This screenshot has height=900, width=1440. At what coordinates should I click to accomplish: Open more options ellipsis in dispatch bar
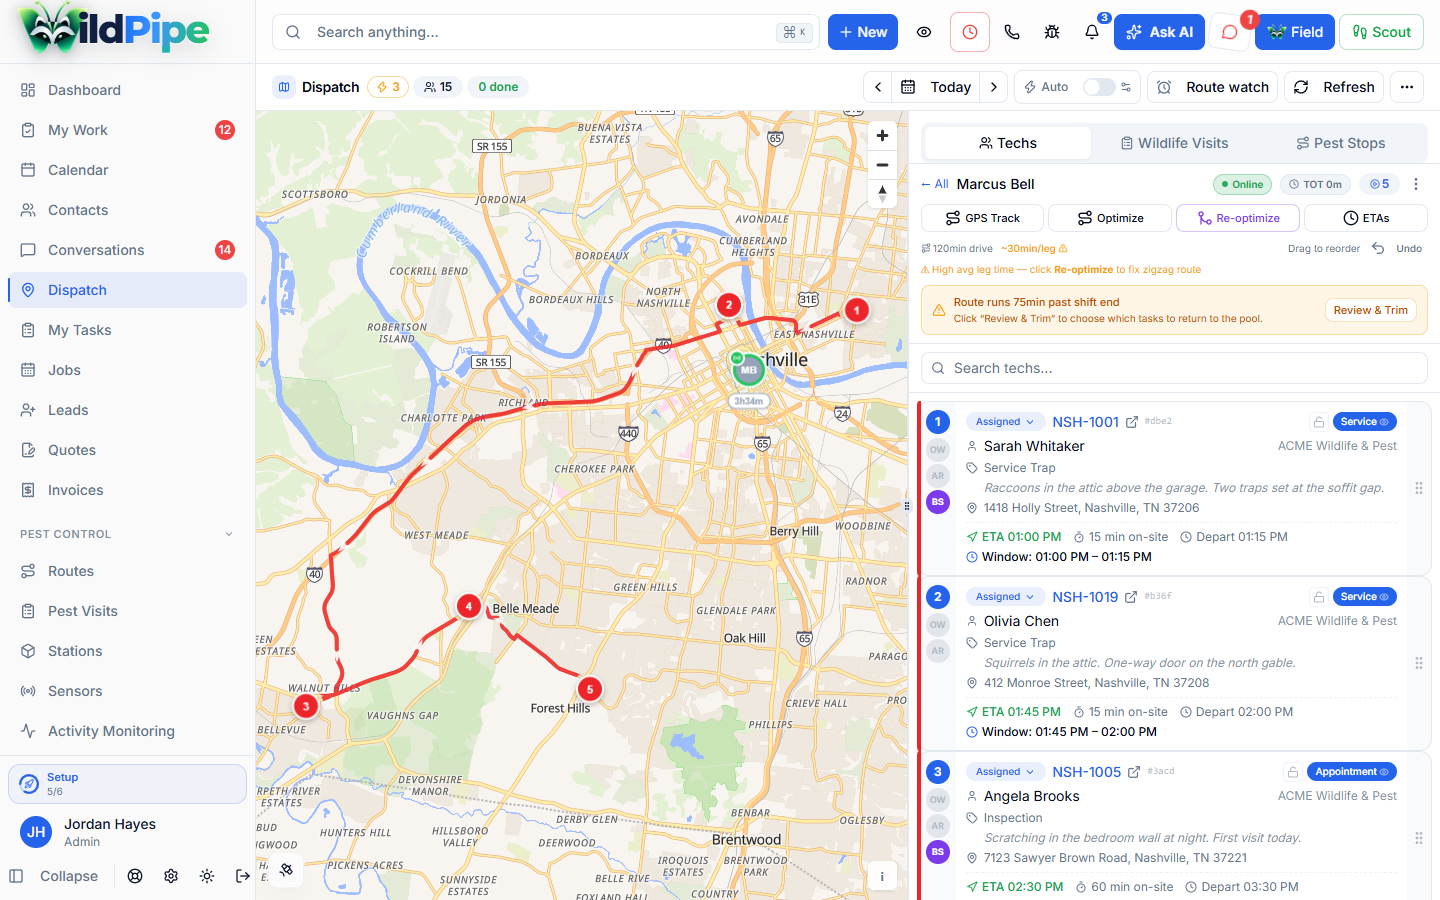tap(1407, 87)
